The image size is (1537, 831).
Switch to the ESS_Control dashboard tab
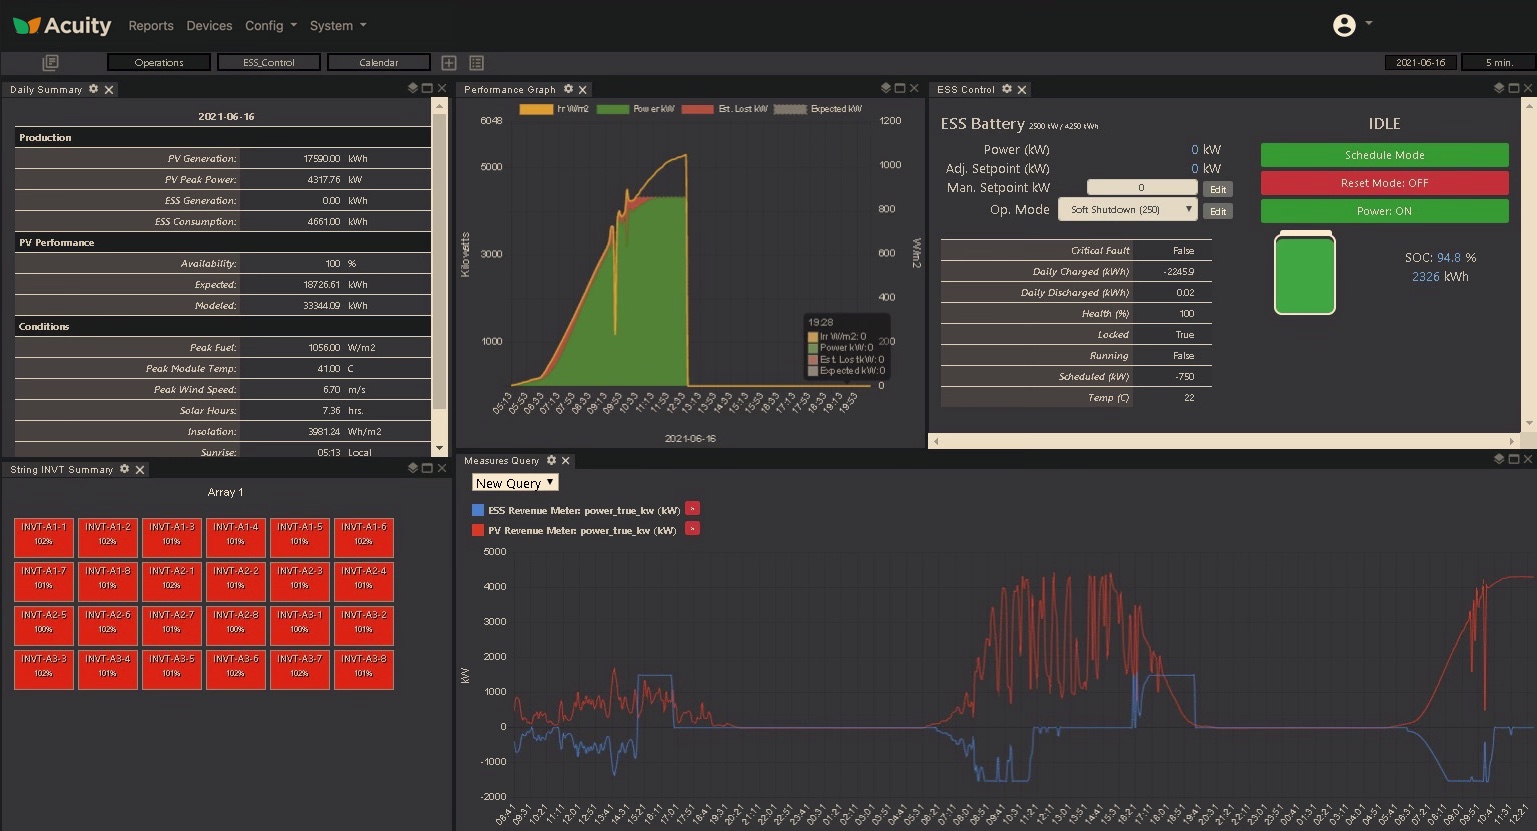click(x=269, y=62)
